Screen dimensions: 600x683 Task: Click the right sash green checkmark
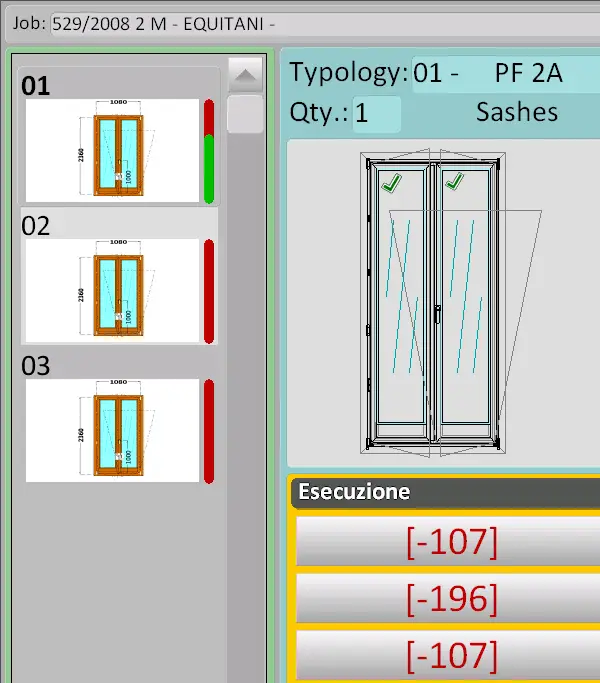pos(454,181)
